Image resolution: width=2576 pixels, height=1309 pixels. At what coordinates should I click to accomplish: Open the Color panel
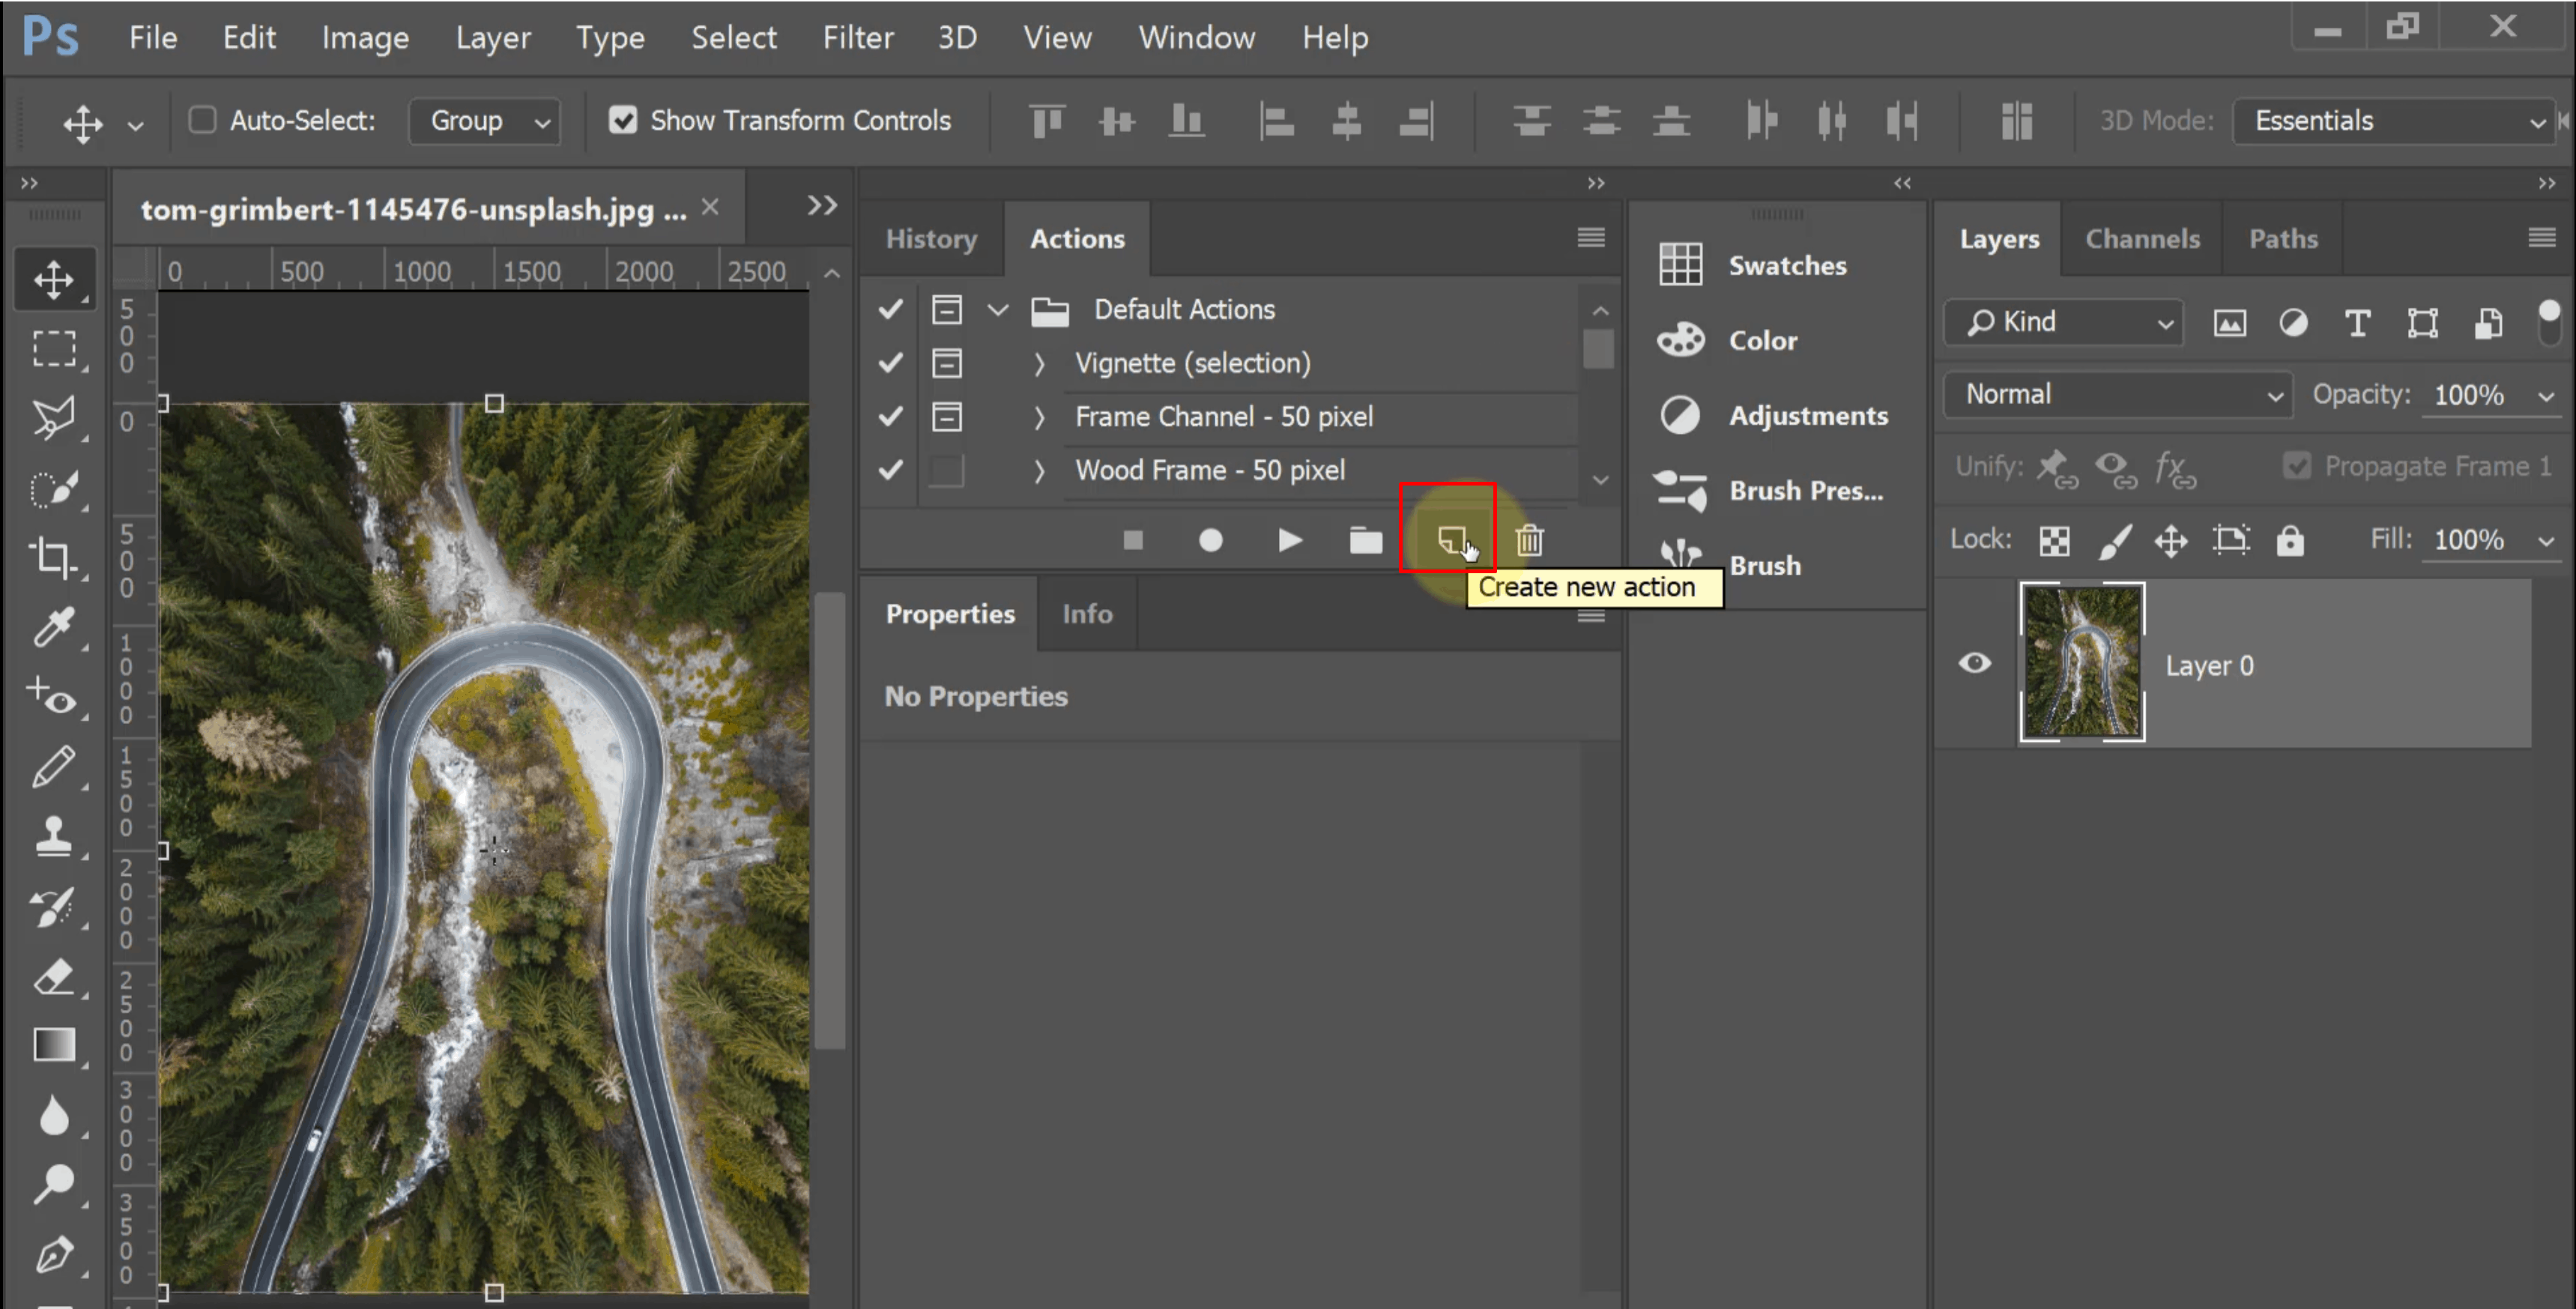(x=1727, y=340)
